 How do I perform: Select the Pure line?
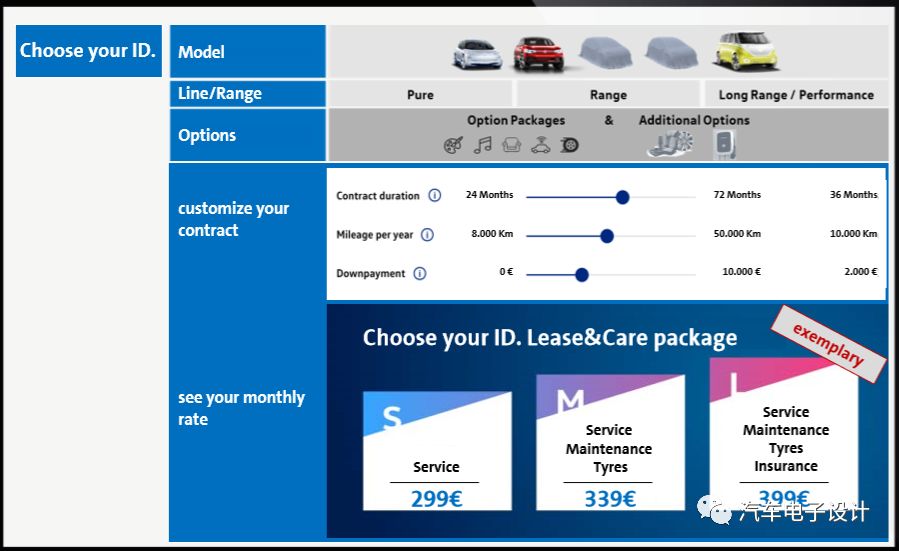pos(420,95)
